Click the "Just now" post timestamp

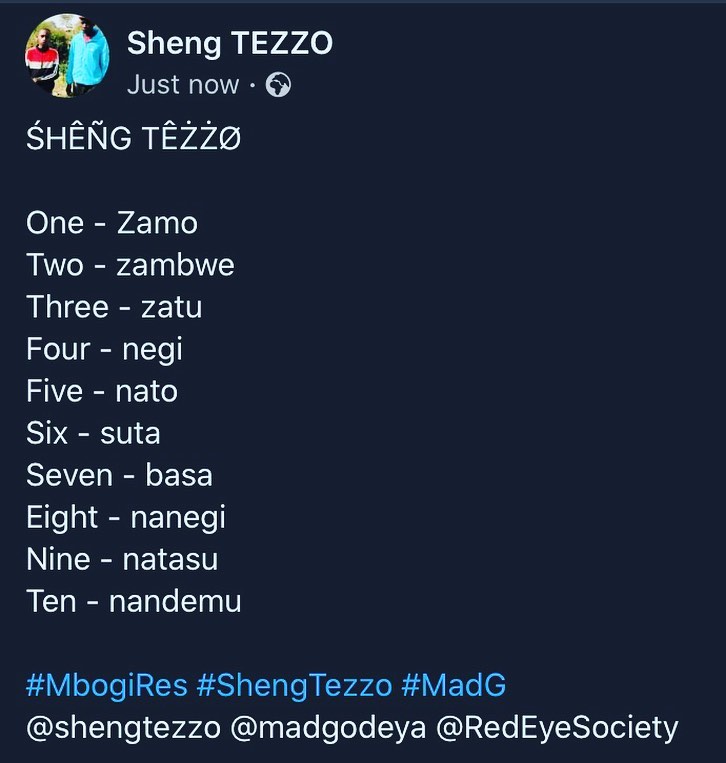[183, 85]
